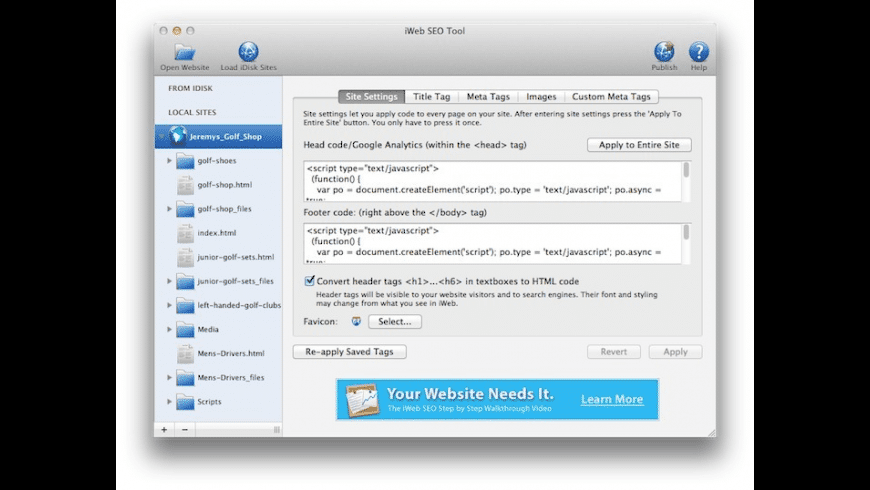This screenshot has height=490, width=870.
Task: Click the window resize corner grip
Action: [711, 432]
